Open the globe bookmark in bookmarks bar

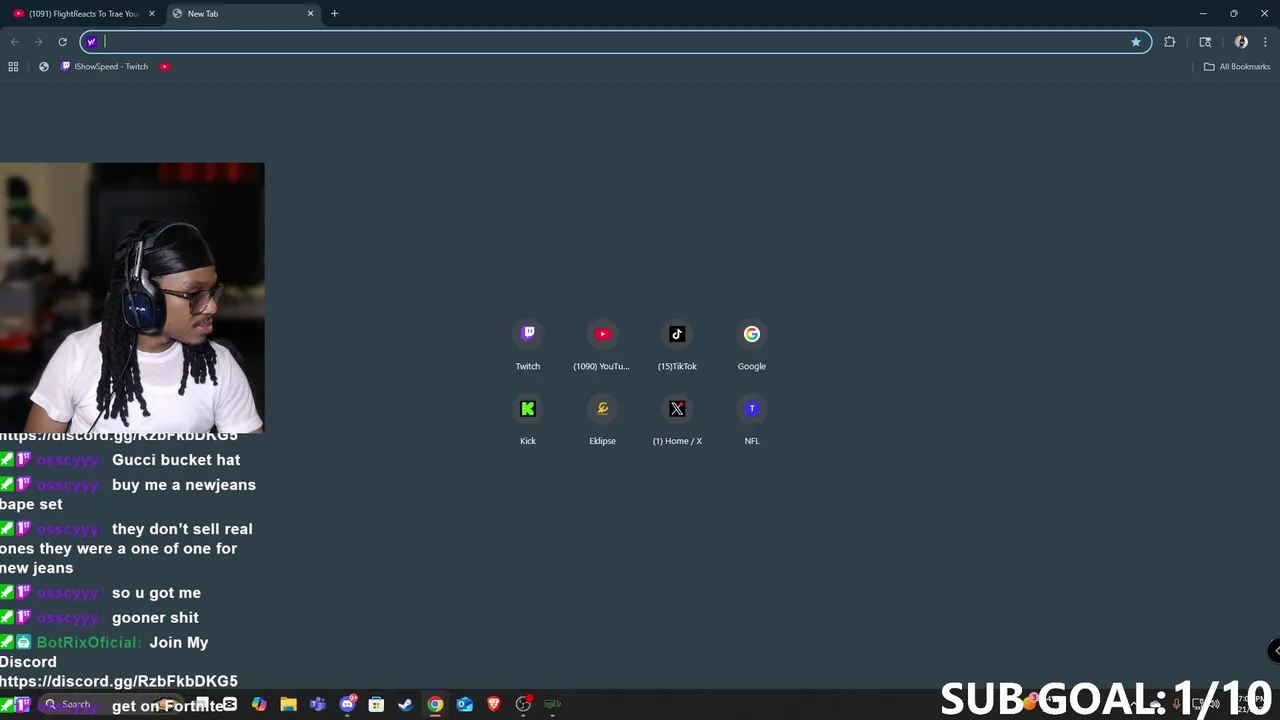(x=43, y=66)
